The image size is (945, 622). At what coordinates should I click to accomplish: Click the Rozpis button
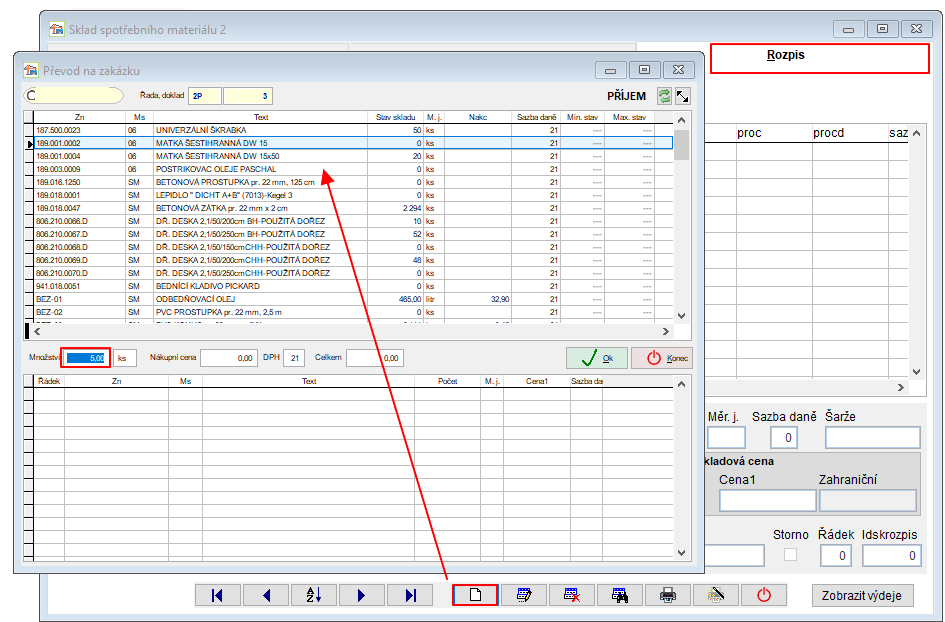[x=820, y=58]
